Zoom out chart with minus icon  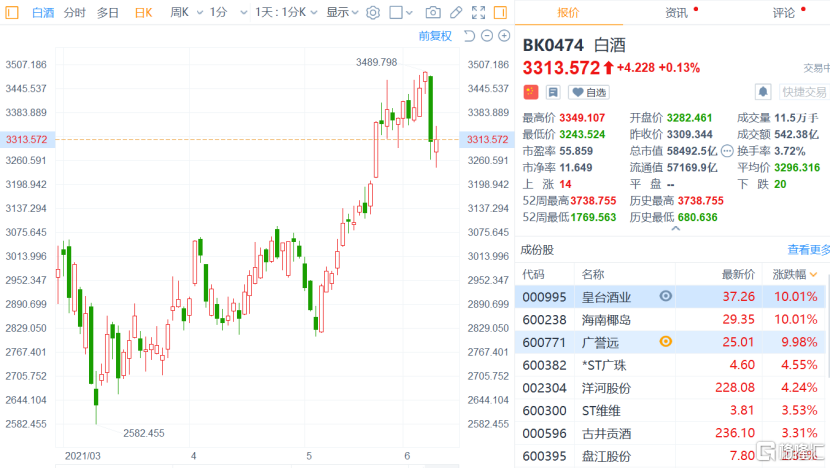(x=487, y=36)
